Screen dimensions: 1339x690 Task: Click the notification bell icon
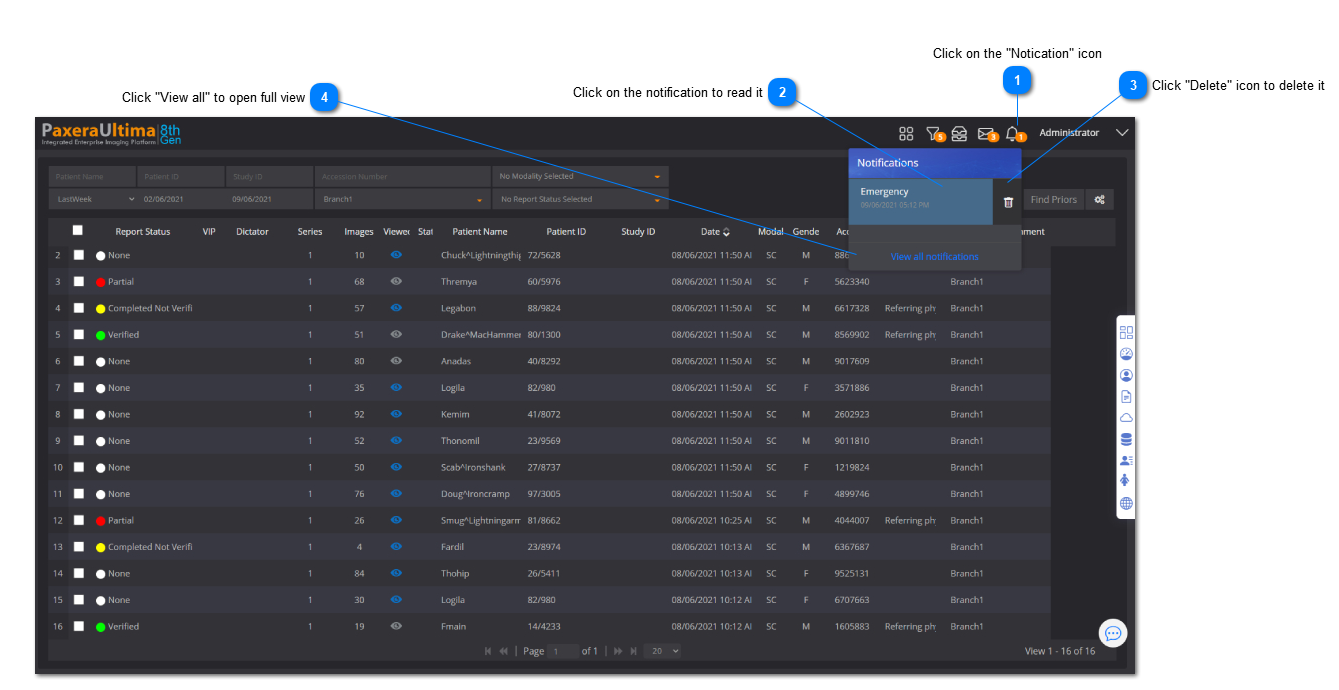(1012, 133)
